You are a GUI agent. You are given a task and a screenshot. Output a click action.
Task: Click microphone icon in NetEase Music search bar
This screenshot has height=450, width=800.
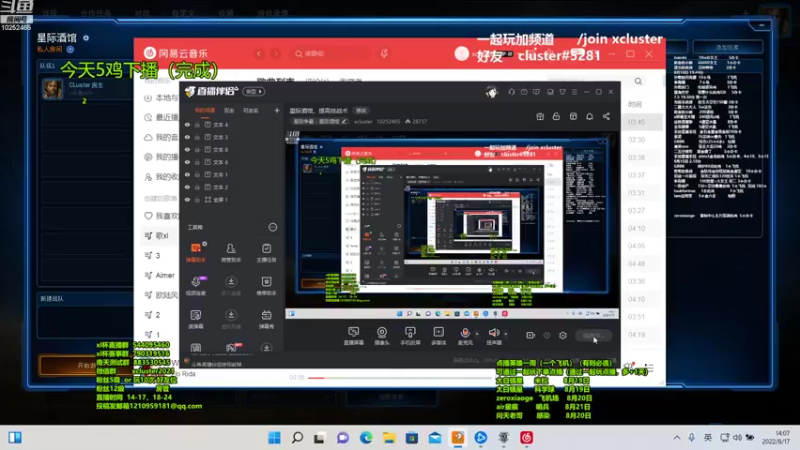[x=384, y=53]
